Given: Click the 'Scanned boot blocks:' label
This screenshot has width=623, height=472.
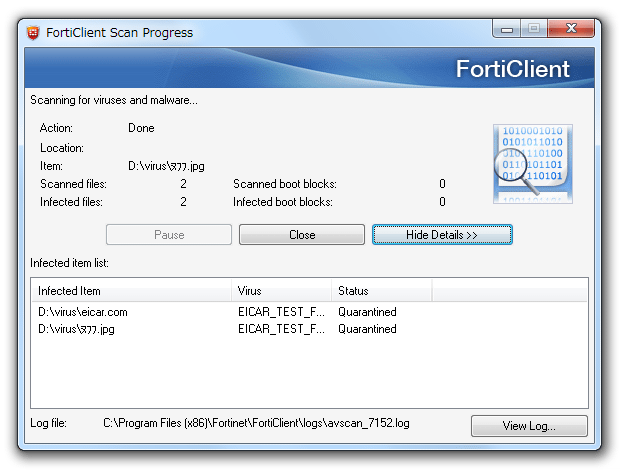Looking at the screenshot, I should [285, 184].
